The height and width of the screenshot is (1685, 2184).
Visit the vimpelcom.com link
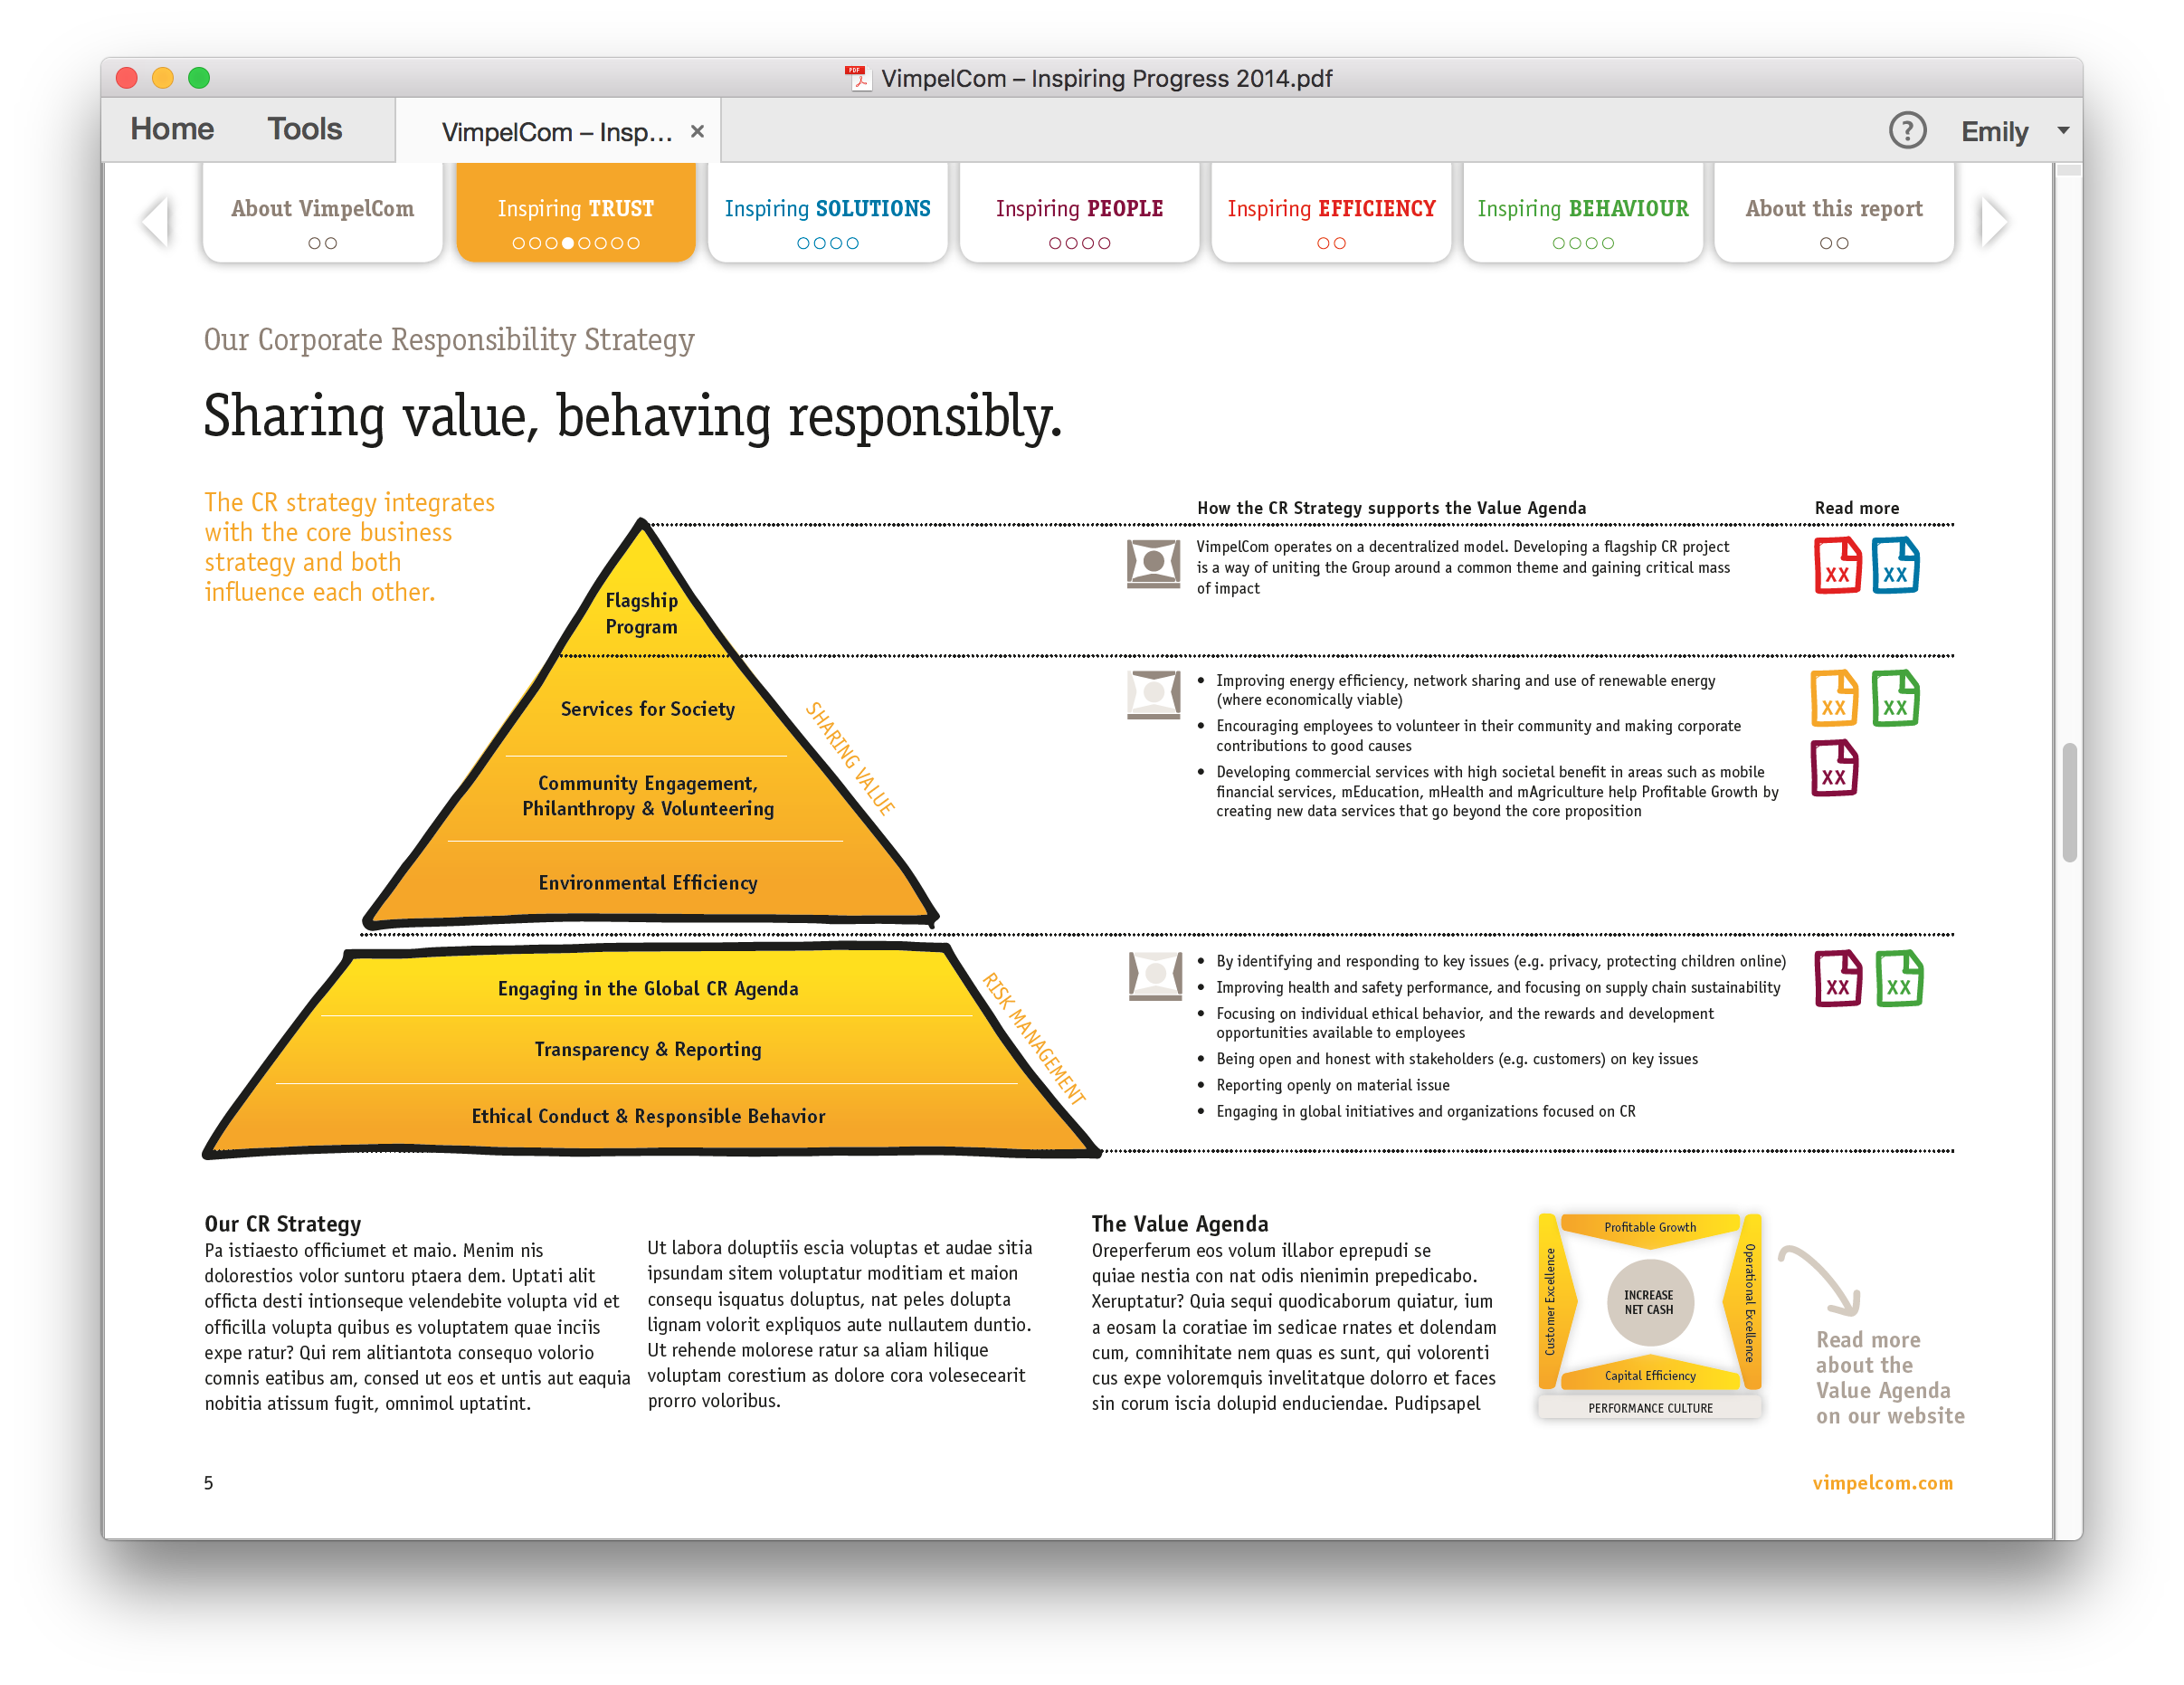click(x=1882, y=1483)
